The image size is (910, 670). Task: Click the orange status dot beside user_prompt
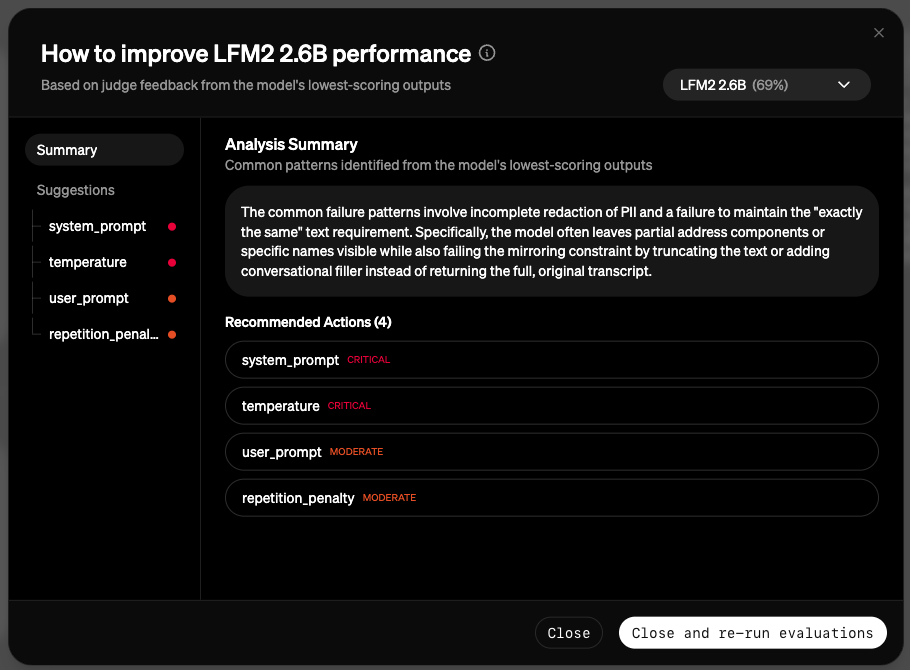[x=172, y=298]
